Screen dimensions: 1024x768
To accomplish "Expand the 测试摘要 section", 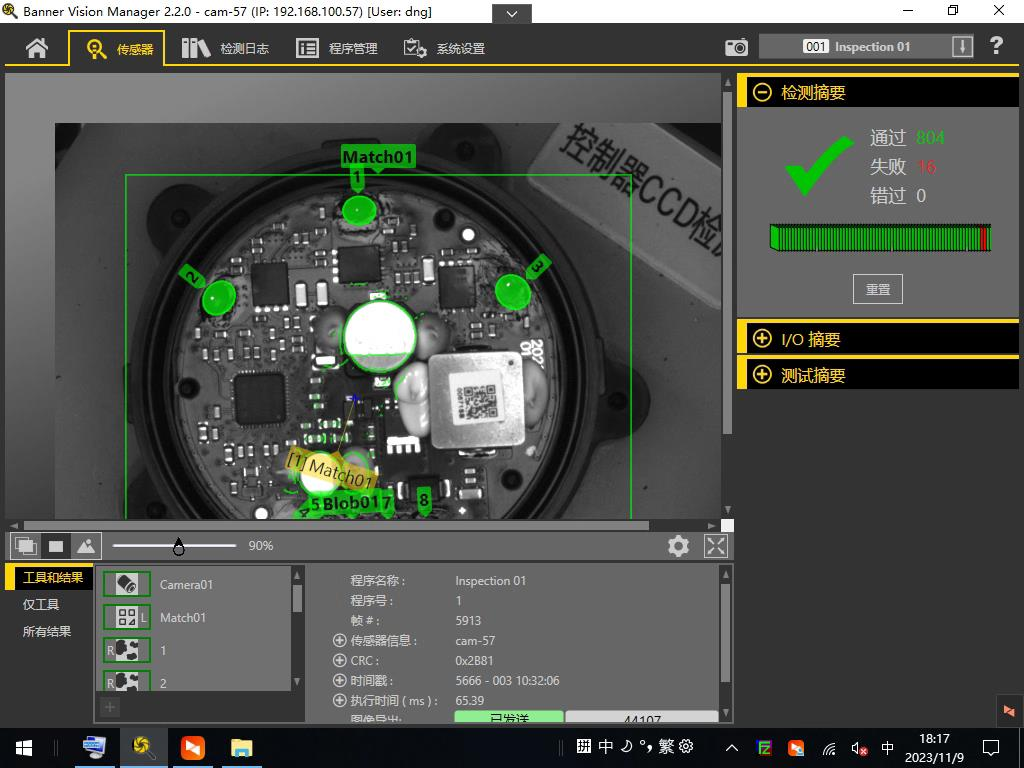I will coord(762,375).
